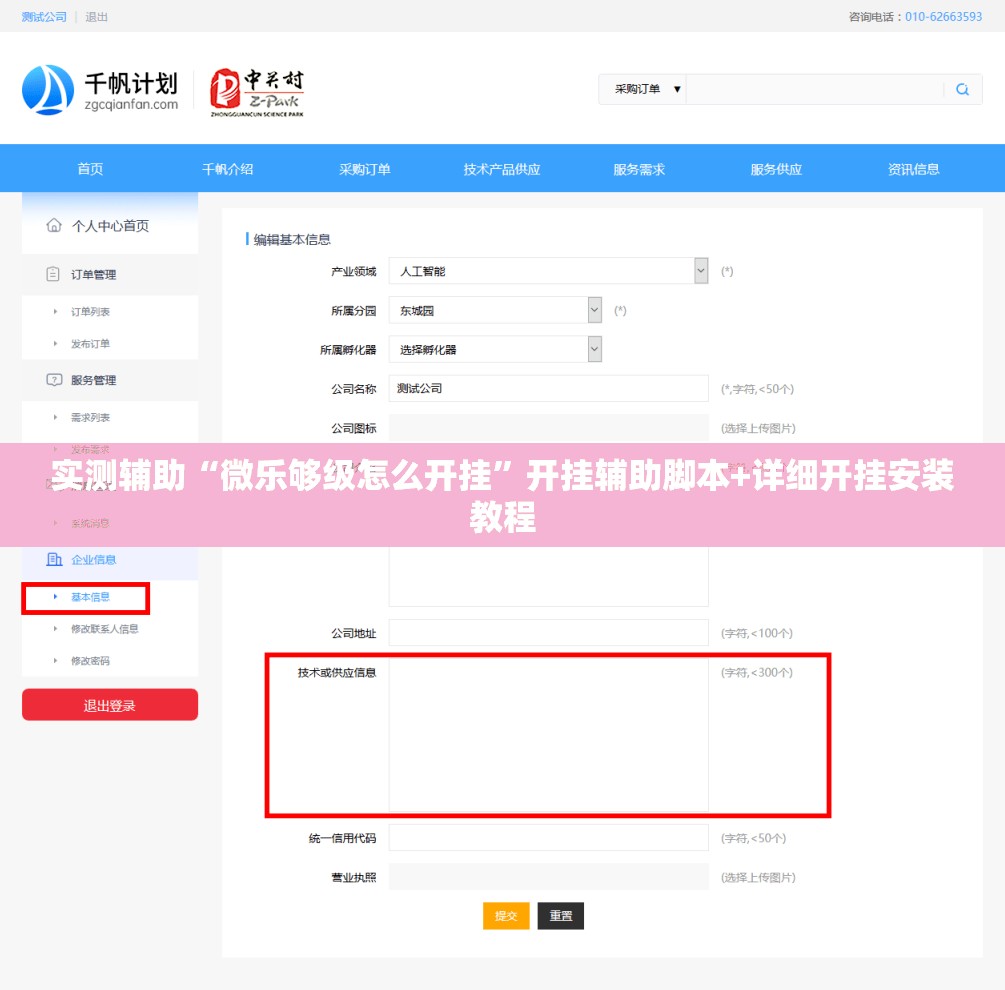This screenshot has width=1005, height=990.
Task: Open the 所属分园 dropdown showing 东城园
Action: [495, 310]
